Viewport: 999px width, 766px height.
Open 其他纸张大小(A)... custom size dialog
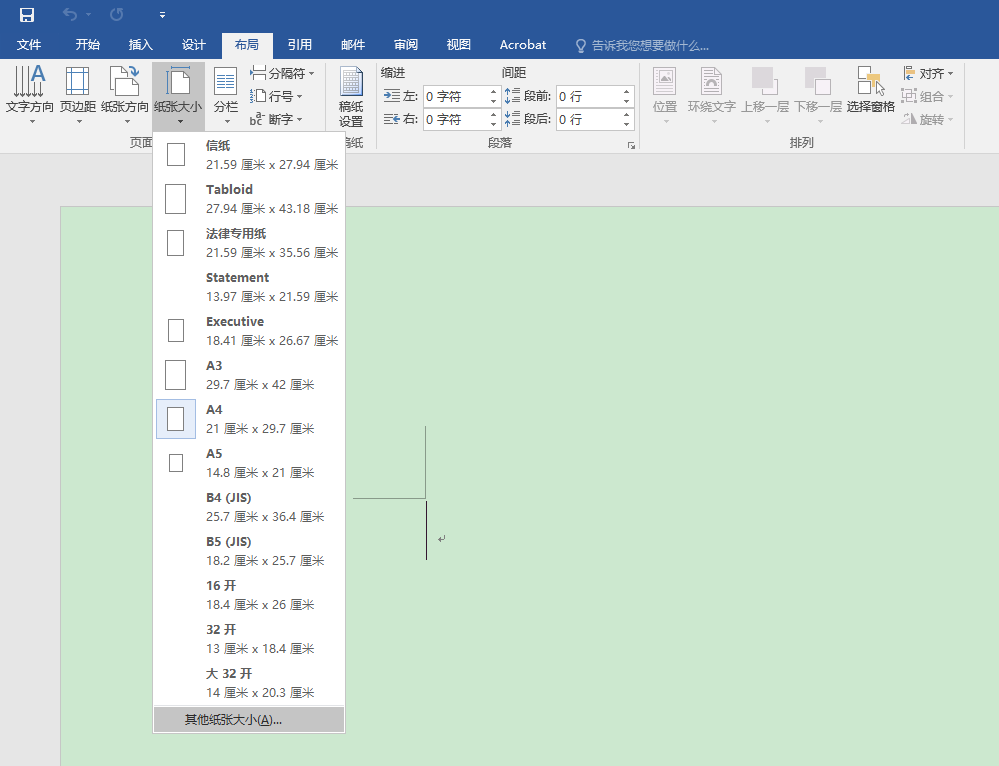pos(249,719)
